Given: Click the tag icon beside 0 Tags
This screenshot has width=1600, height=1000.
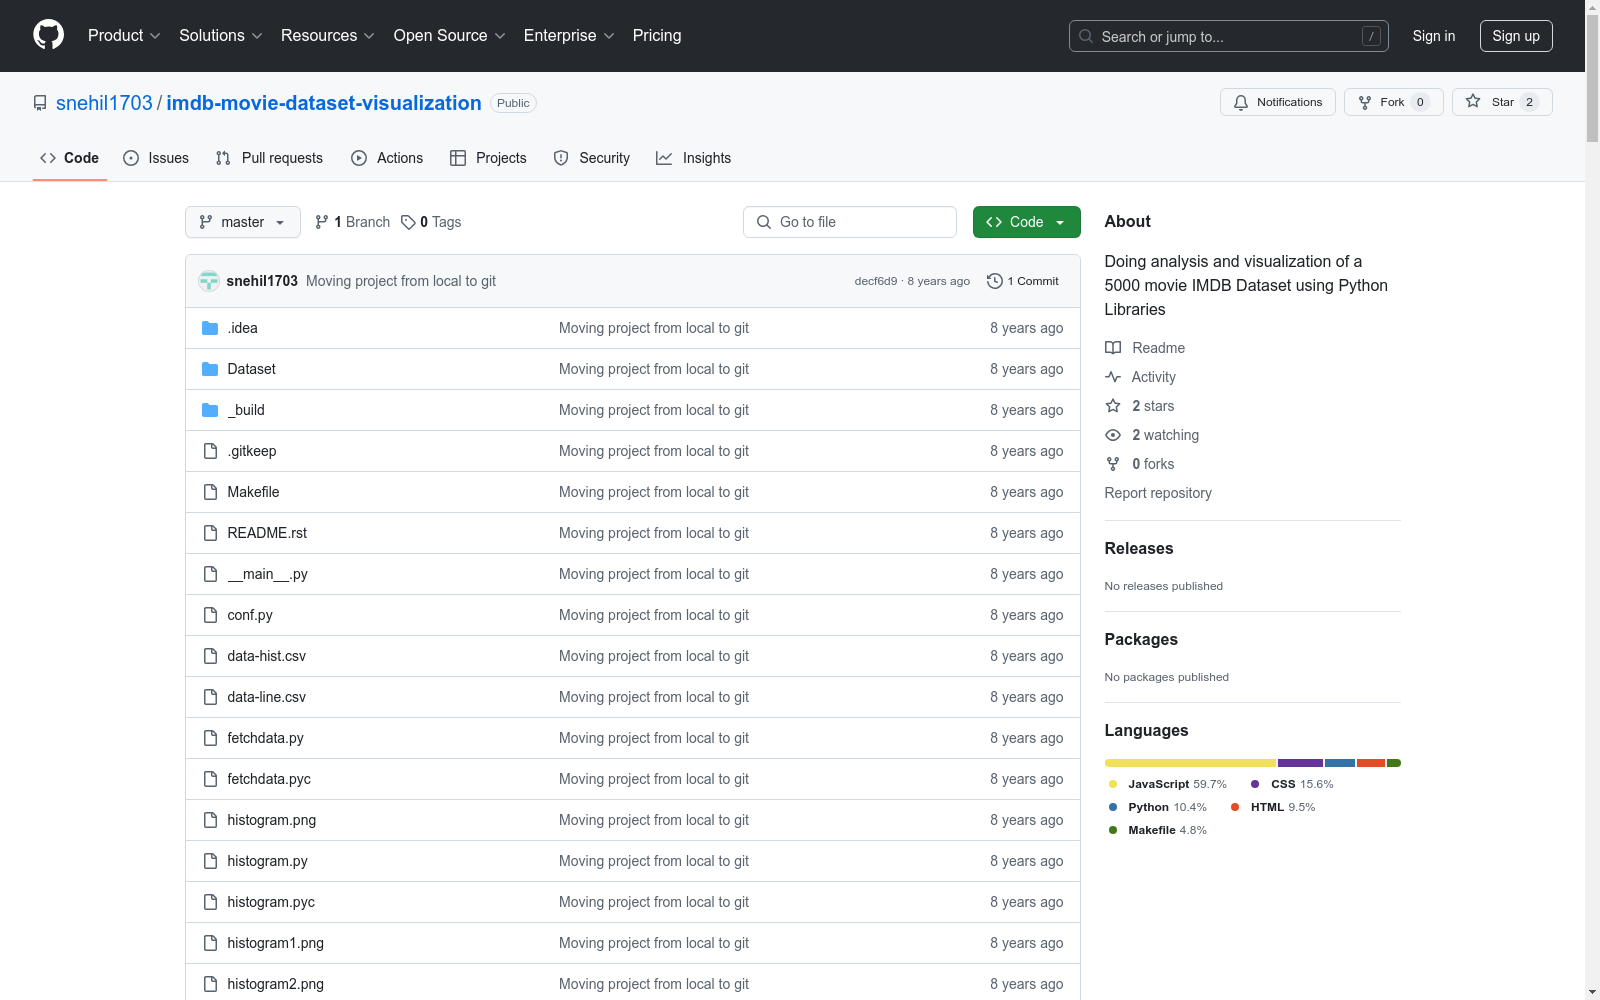Looking at the screenshot, I should (x=408, y=222).
